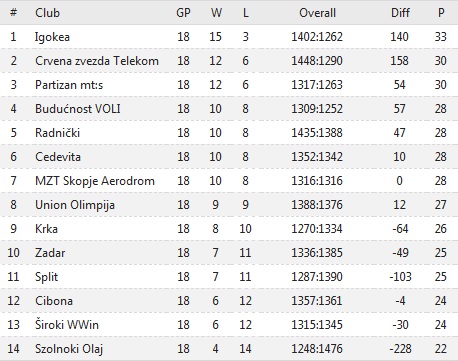
Task: Sort standings by Diff header
Action: (400, 13)
